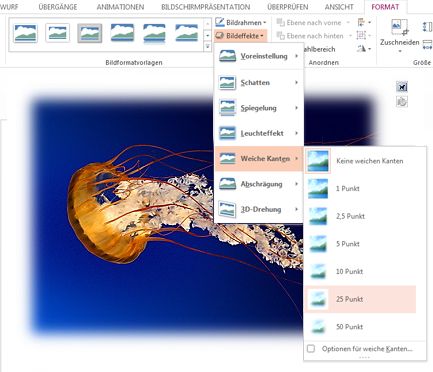433x372 pixels.
Task: Tick Optionen für weiche Kanten checkbox
Action: point(311,349)
